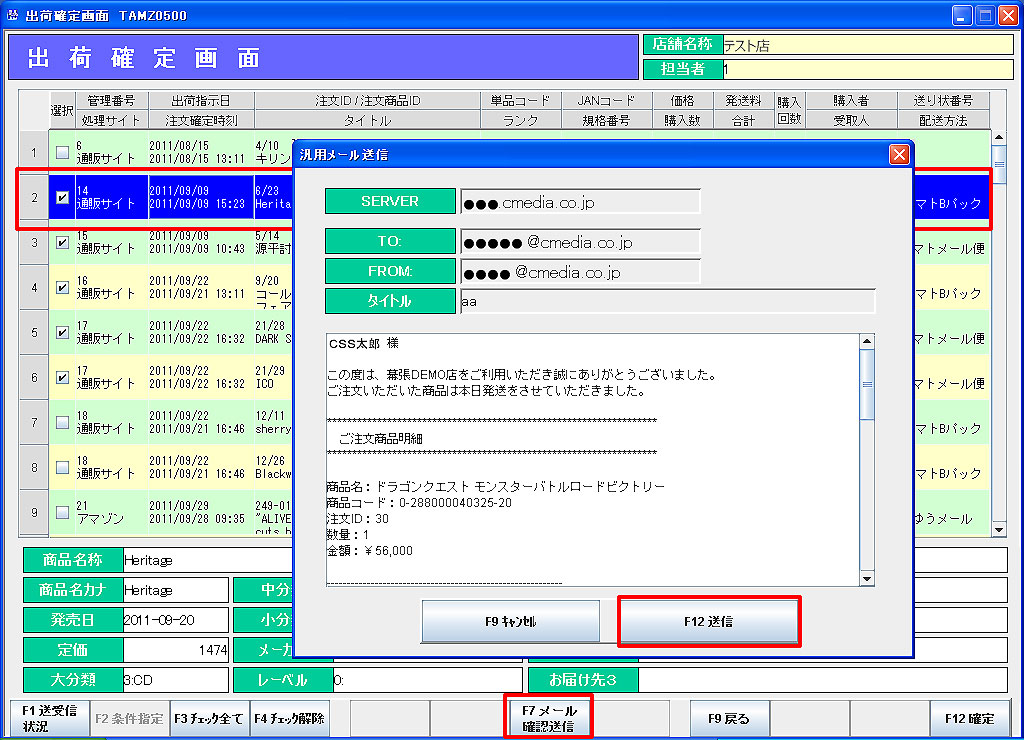
Task: Click the 定価 price field
Action: coord(176,650)
